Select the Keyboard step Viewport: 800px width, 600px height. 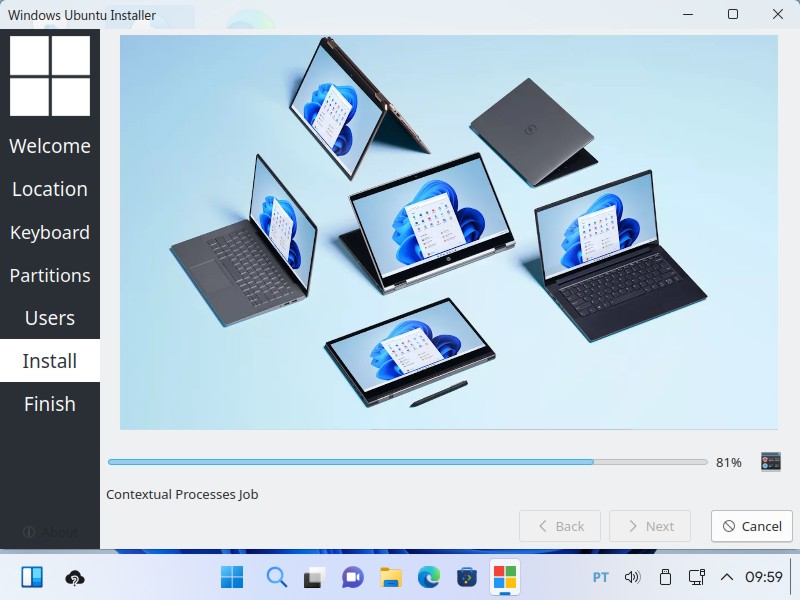(50, 232)
